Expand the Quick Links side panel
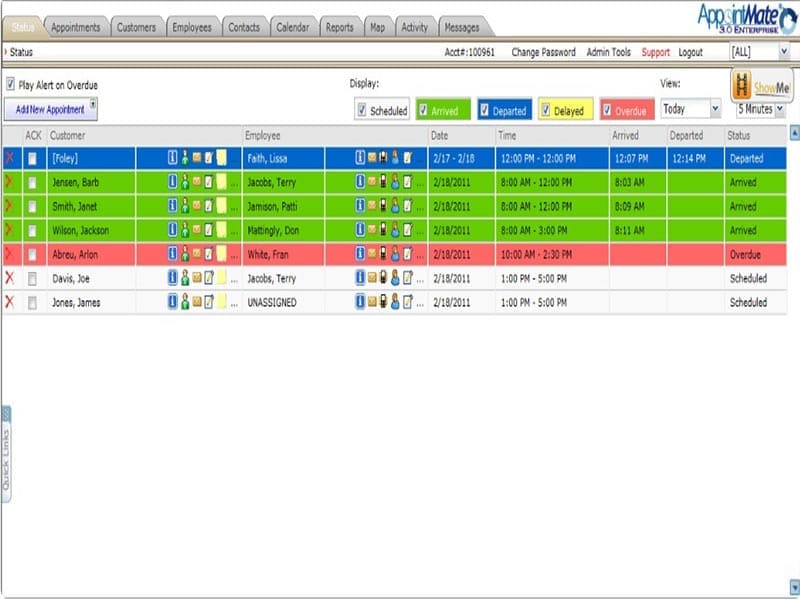This screenshot has width=800, height=600. (x=6, y=454)
